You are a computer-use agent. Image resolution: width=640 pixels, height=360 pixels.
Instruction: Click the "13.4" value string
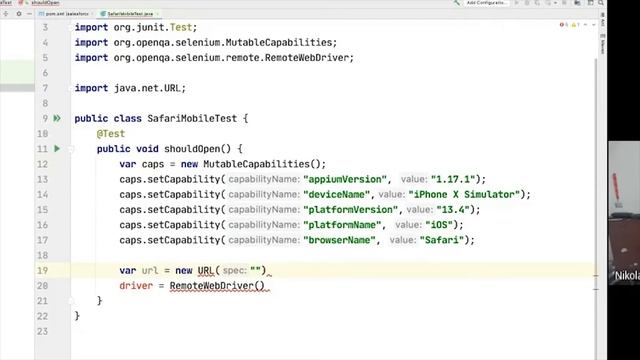click(x=453, y=209)
